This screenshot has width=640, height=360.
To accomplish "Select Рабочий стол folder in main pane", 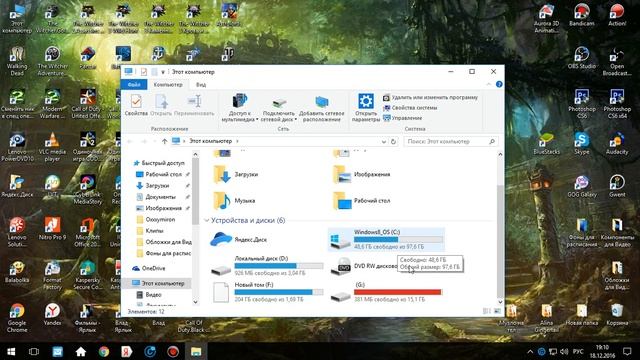I will pos(362,200).
